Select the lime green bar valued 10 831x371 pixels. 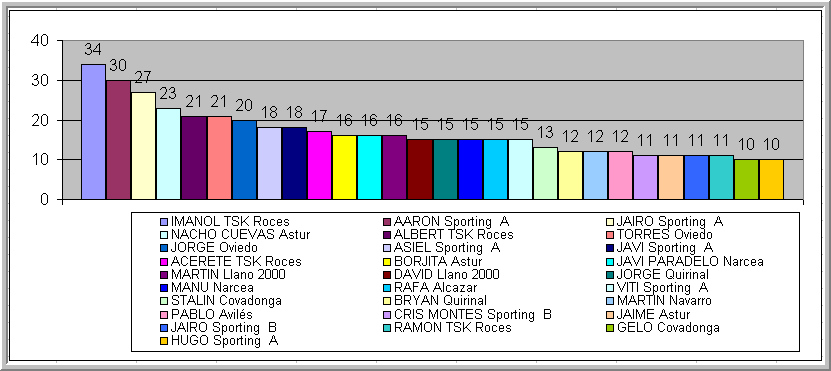746,180
